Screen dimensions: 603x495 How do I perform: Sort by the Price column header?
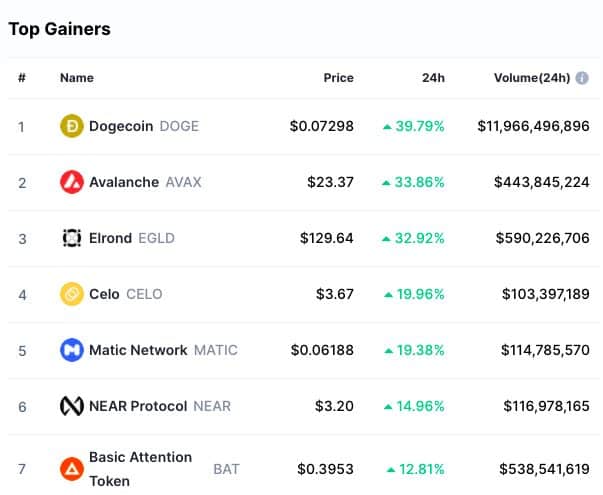(x=338, y=78)
